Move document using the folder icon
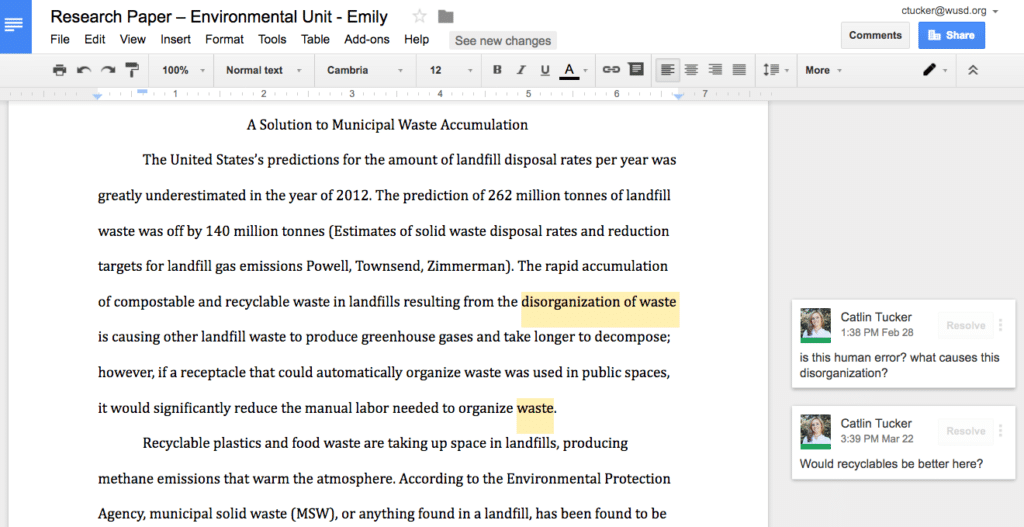This screenshot has width=1024, height=527. coord(446,17)
